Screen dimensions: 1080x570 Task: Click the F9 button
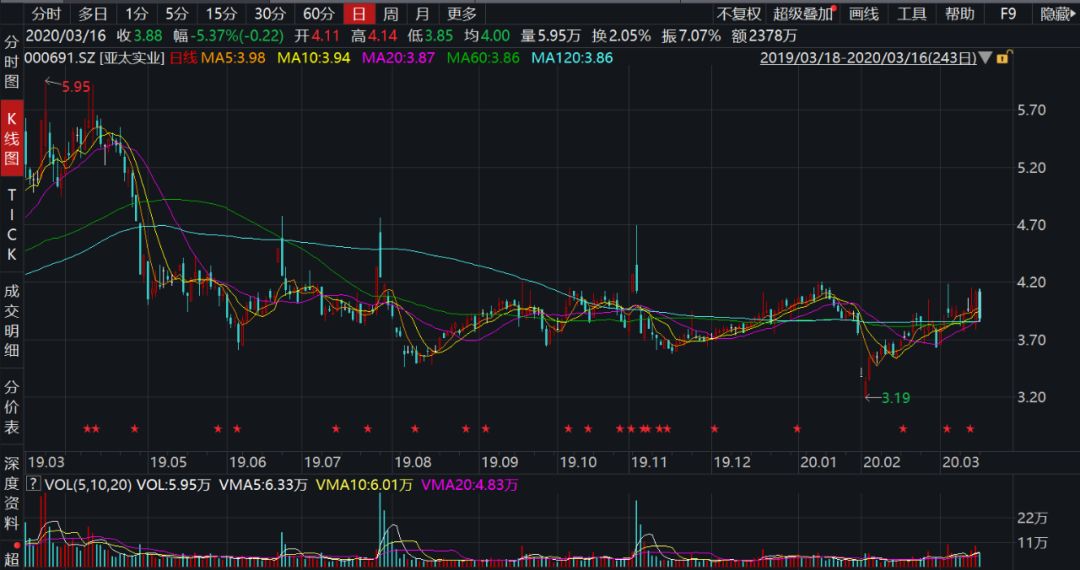coord(1008,14)
